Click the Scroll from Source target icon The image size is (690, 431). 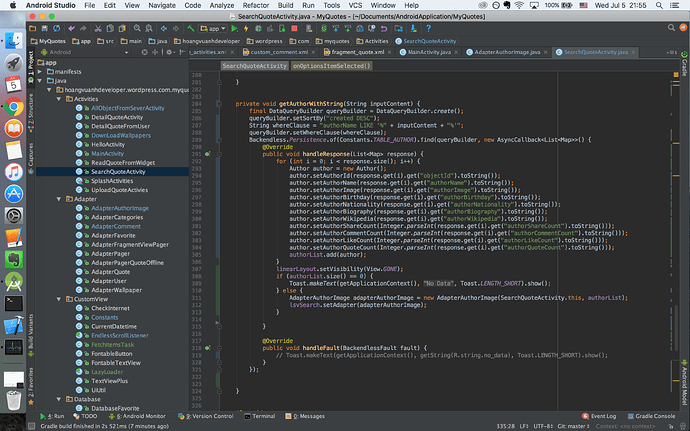point(144,52)
